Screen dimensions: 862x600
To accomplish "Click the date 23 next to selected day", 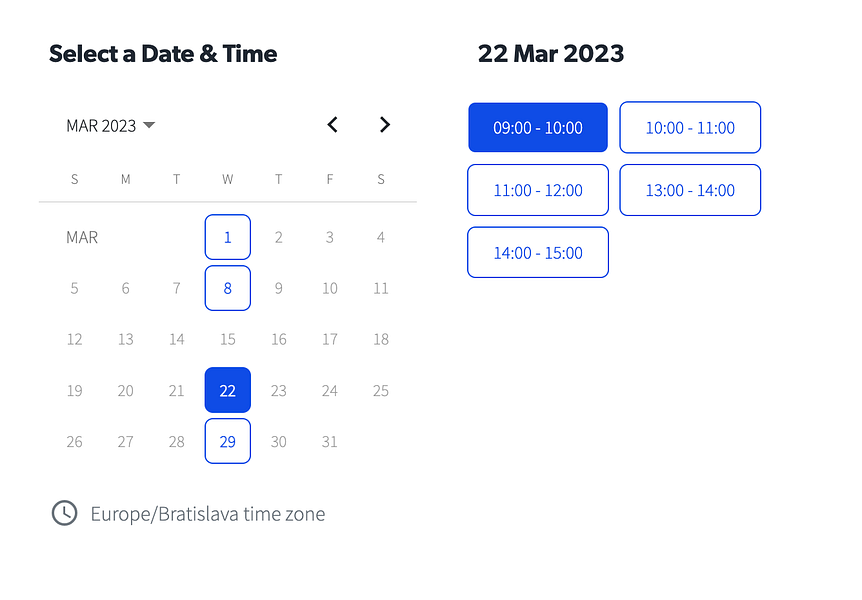I will pos(279,390).
